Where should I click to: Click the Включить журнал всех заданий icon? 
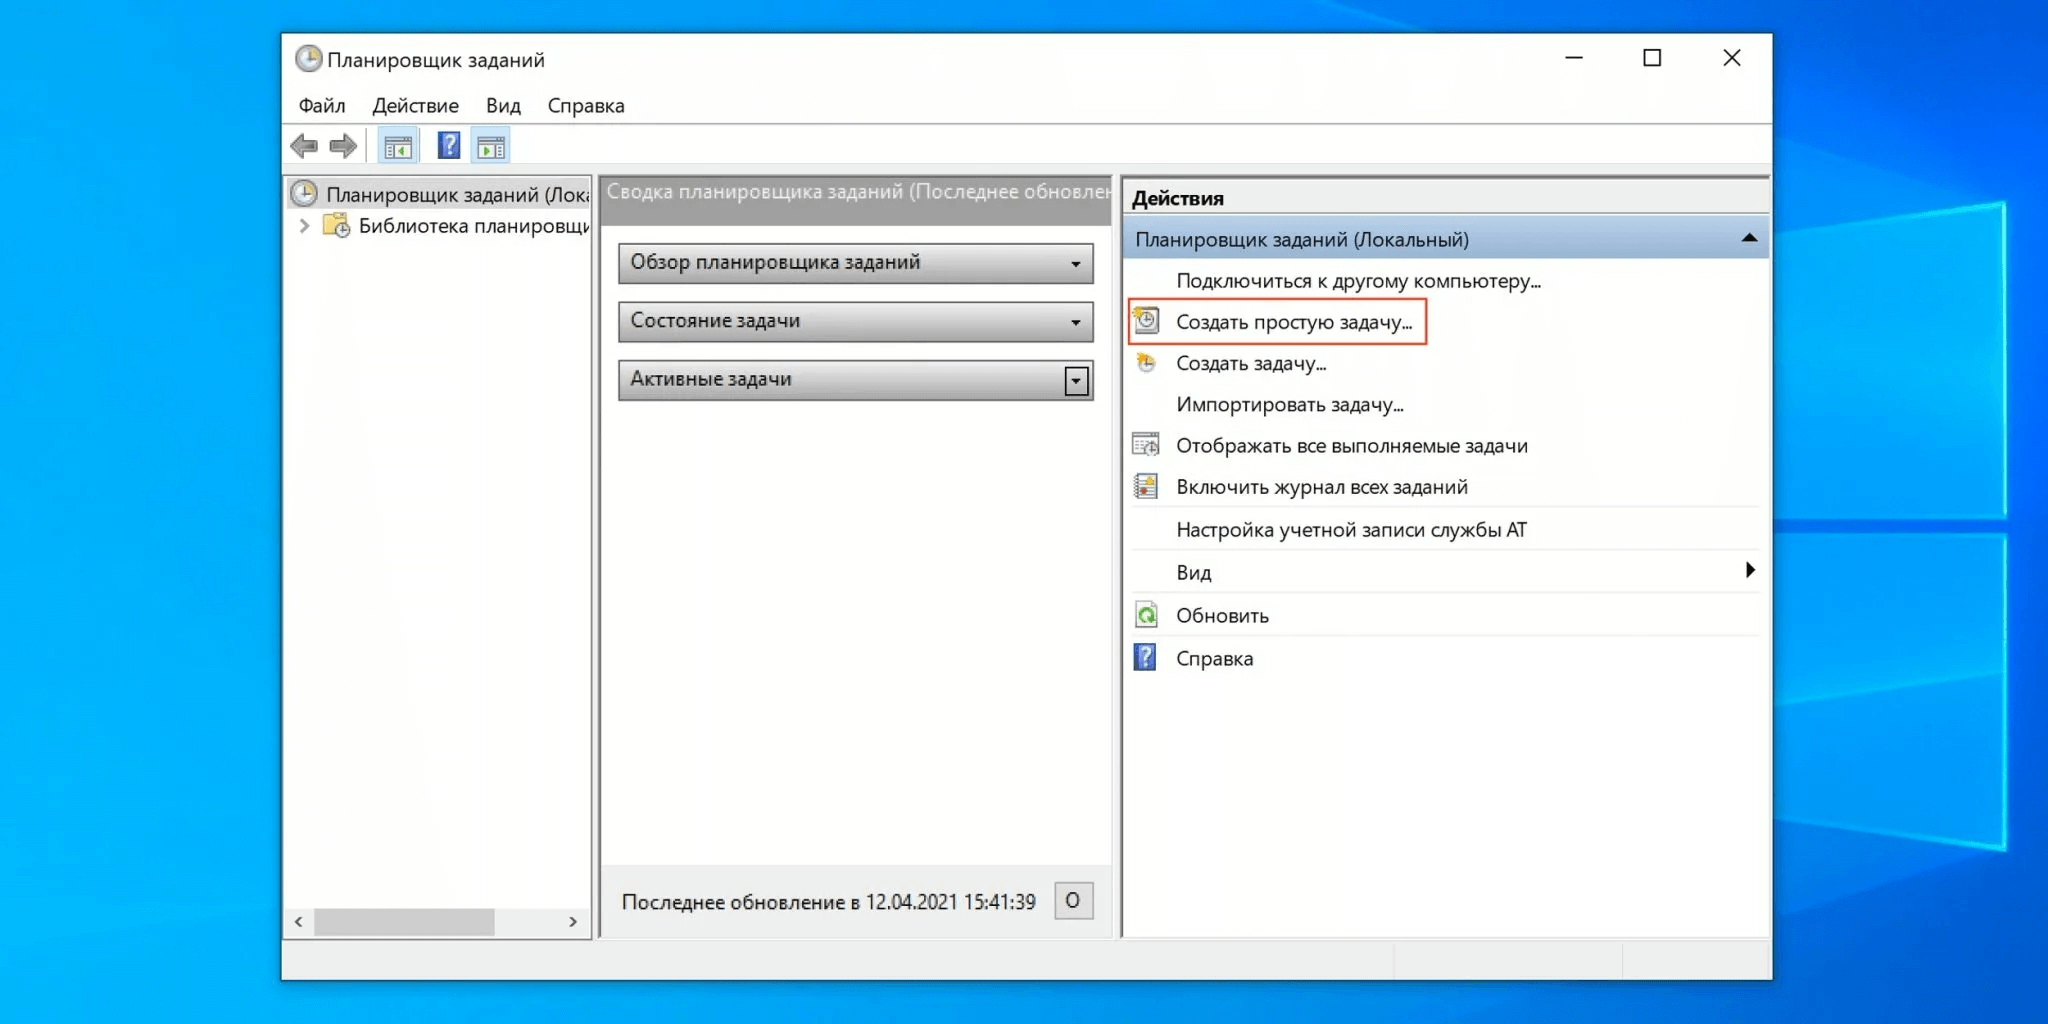(1146, 487)
